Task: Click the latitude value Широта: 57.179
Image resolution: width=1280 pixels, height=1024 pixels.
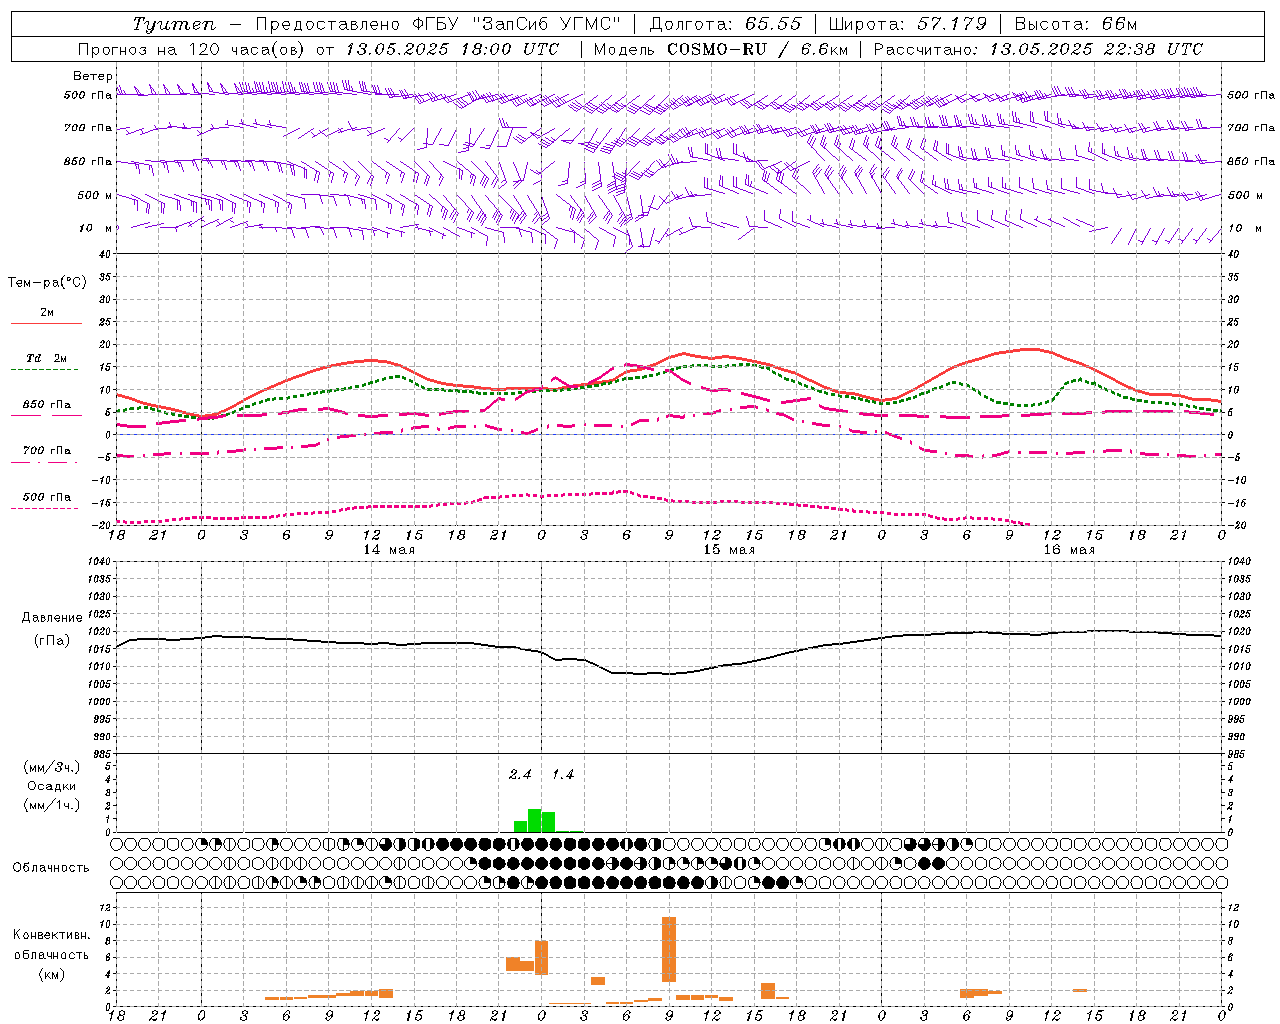Action: (908, 24)
